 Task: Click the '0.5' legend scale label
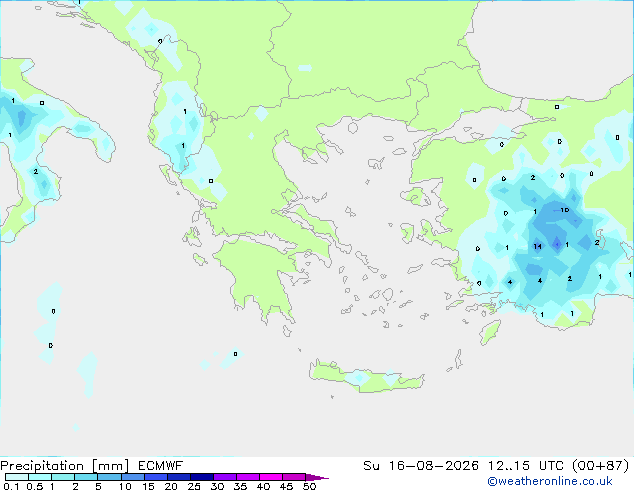(x=34, y=486)
